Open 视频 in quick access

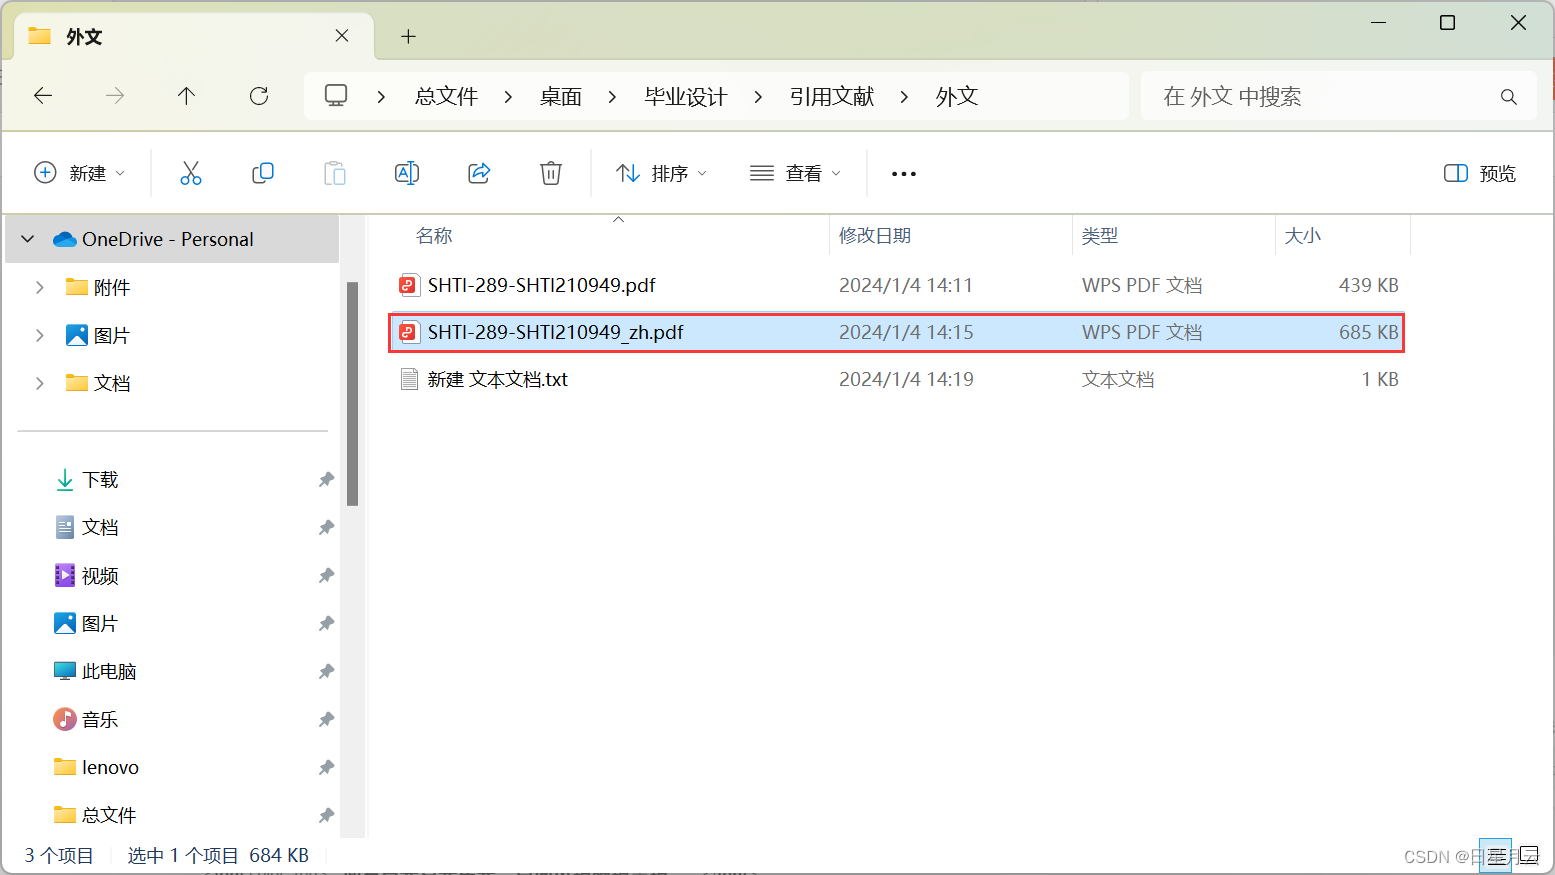100,576
